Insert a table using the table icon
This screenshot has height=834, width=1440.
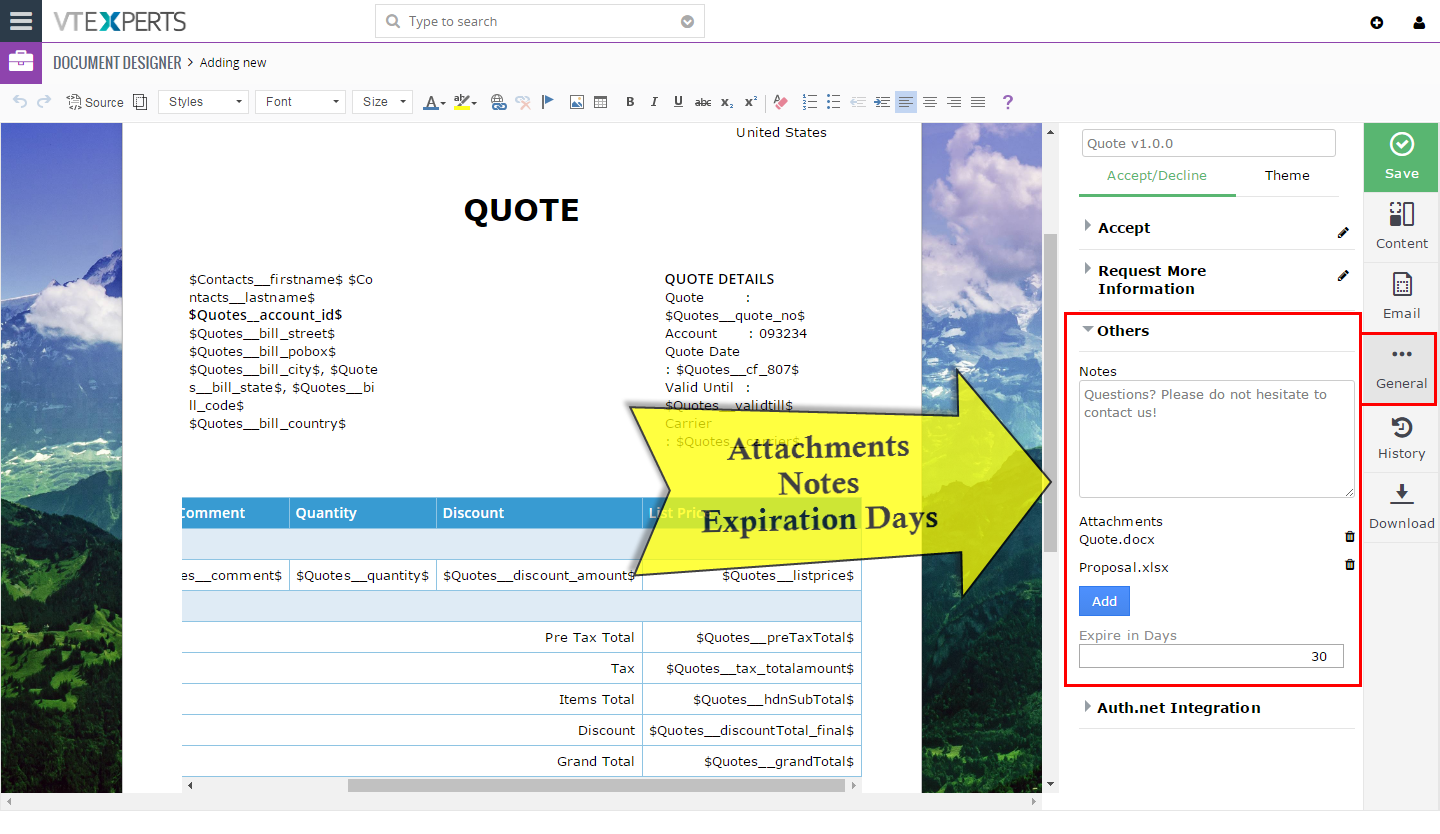tap(601, 102)
